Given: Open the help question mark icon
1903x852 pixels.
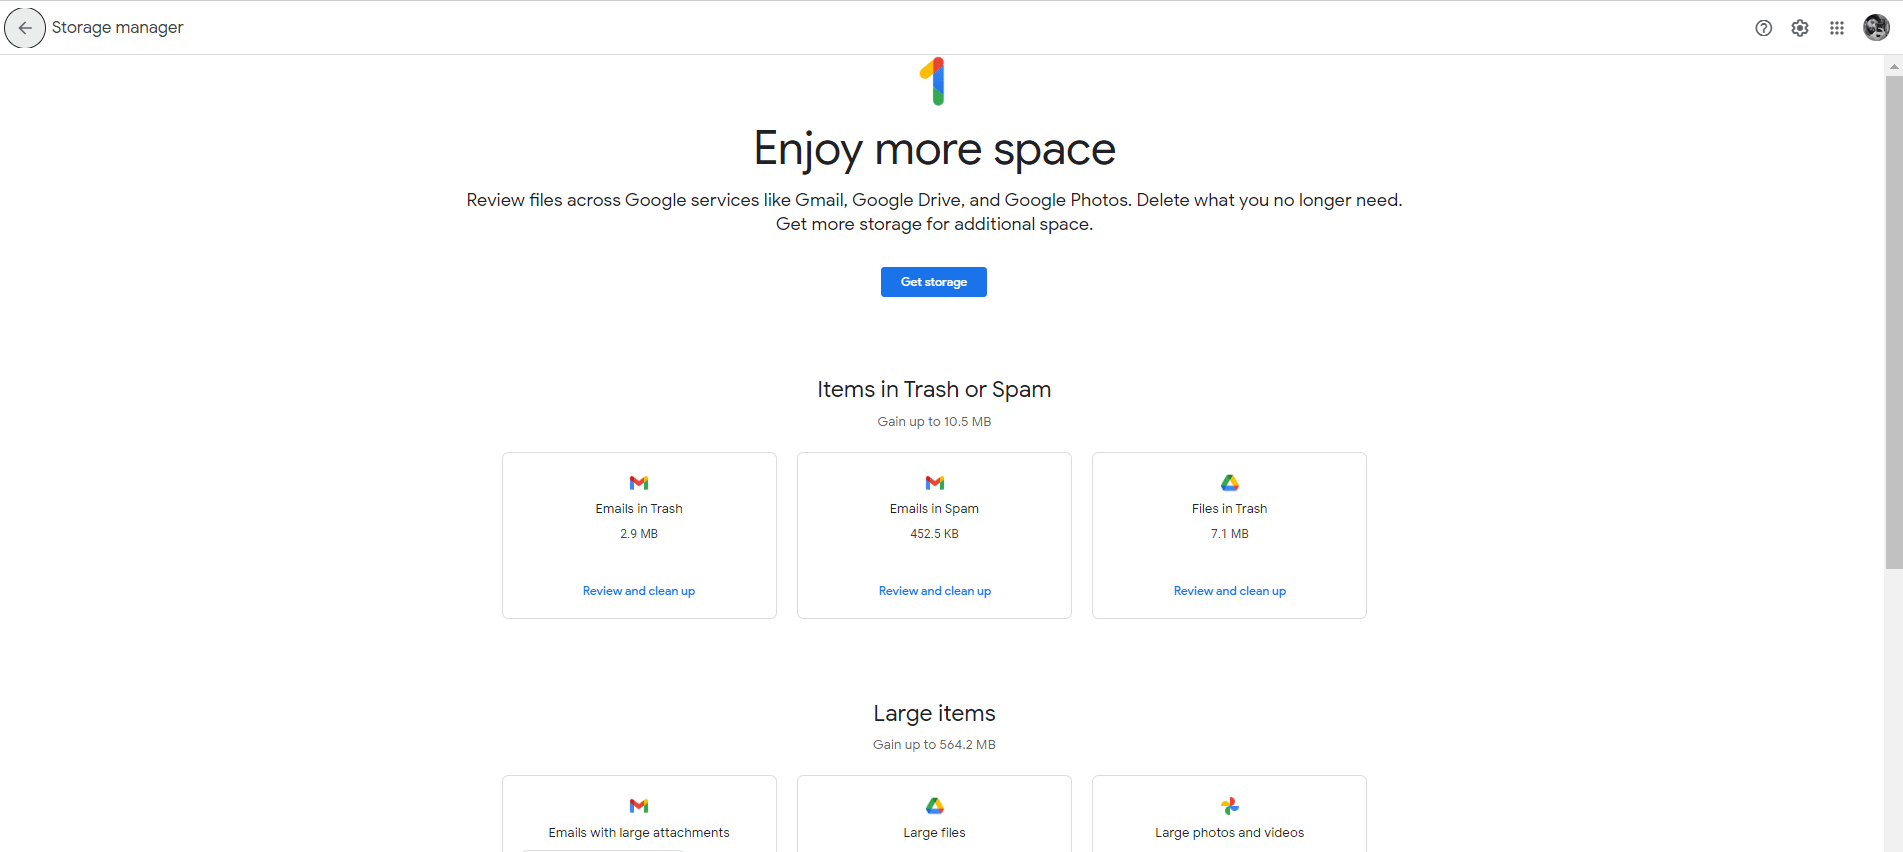Looking at the screenshot, I should click(1763, 28).
